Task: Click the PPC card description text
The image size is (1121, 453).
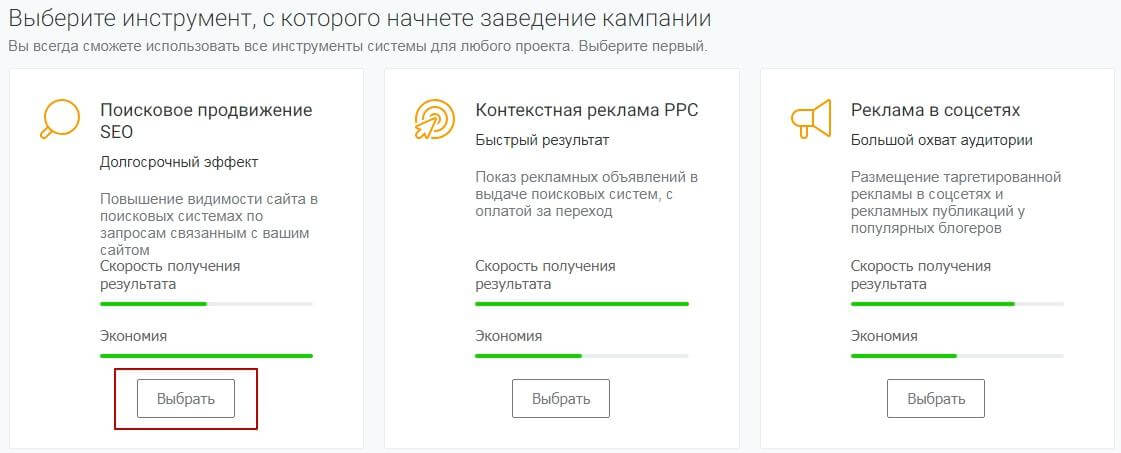Action: pyautogui.click(x=586, y=194)
